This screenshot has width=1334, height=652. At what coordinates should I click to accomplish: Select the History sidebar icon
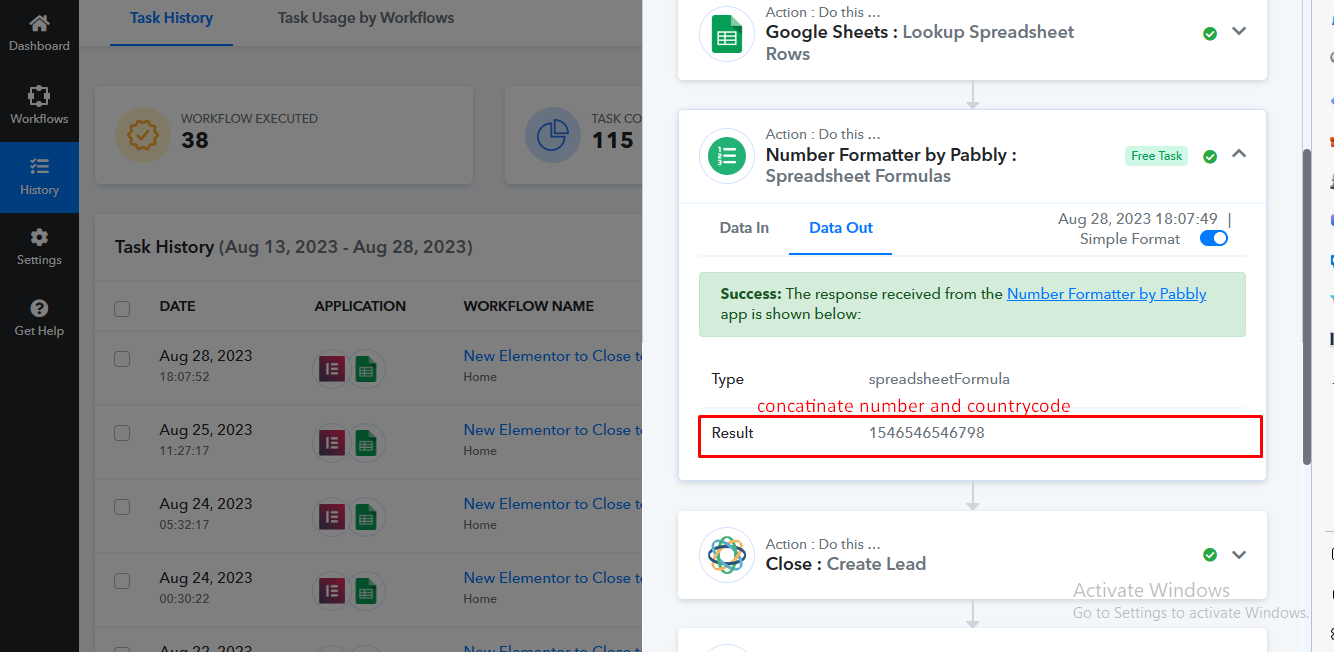[39, 166]
